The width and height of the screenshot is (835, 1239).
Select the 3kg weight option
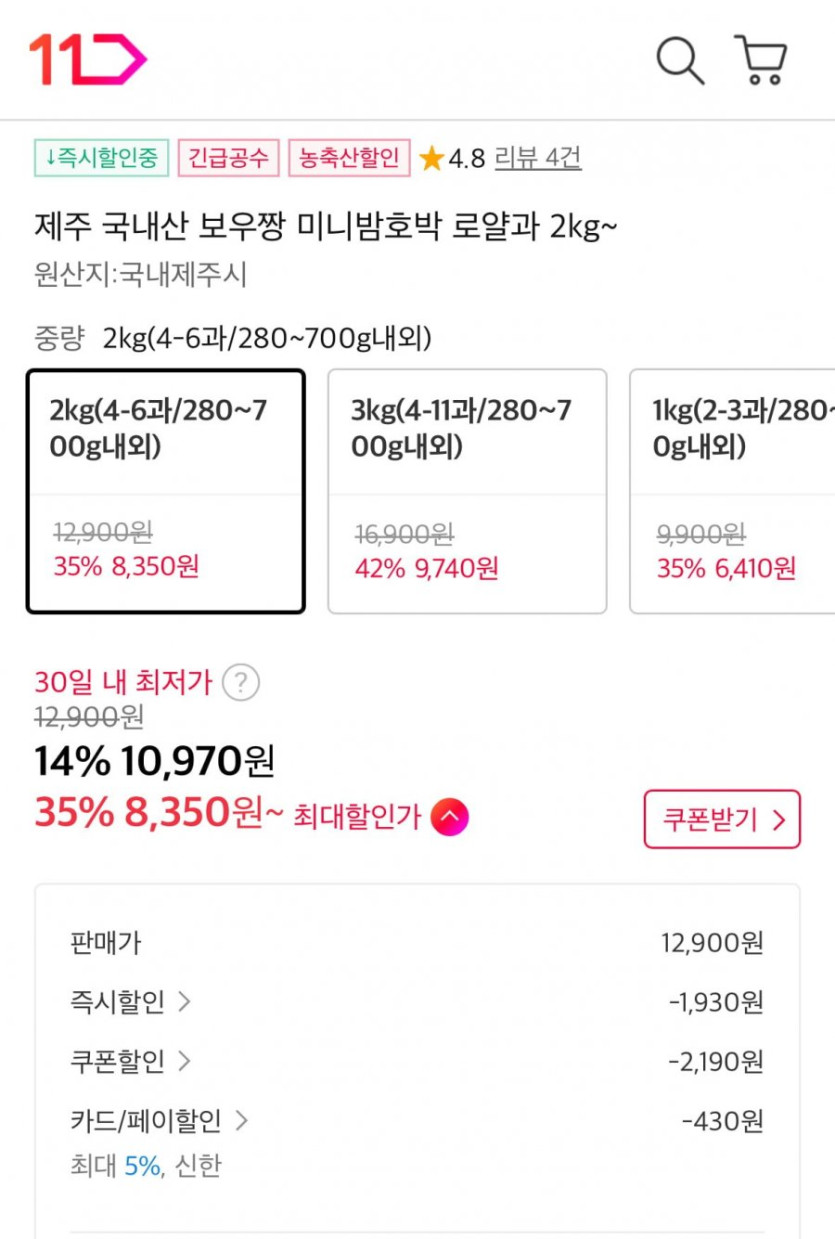(467, 491)
